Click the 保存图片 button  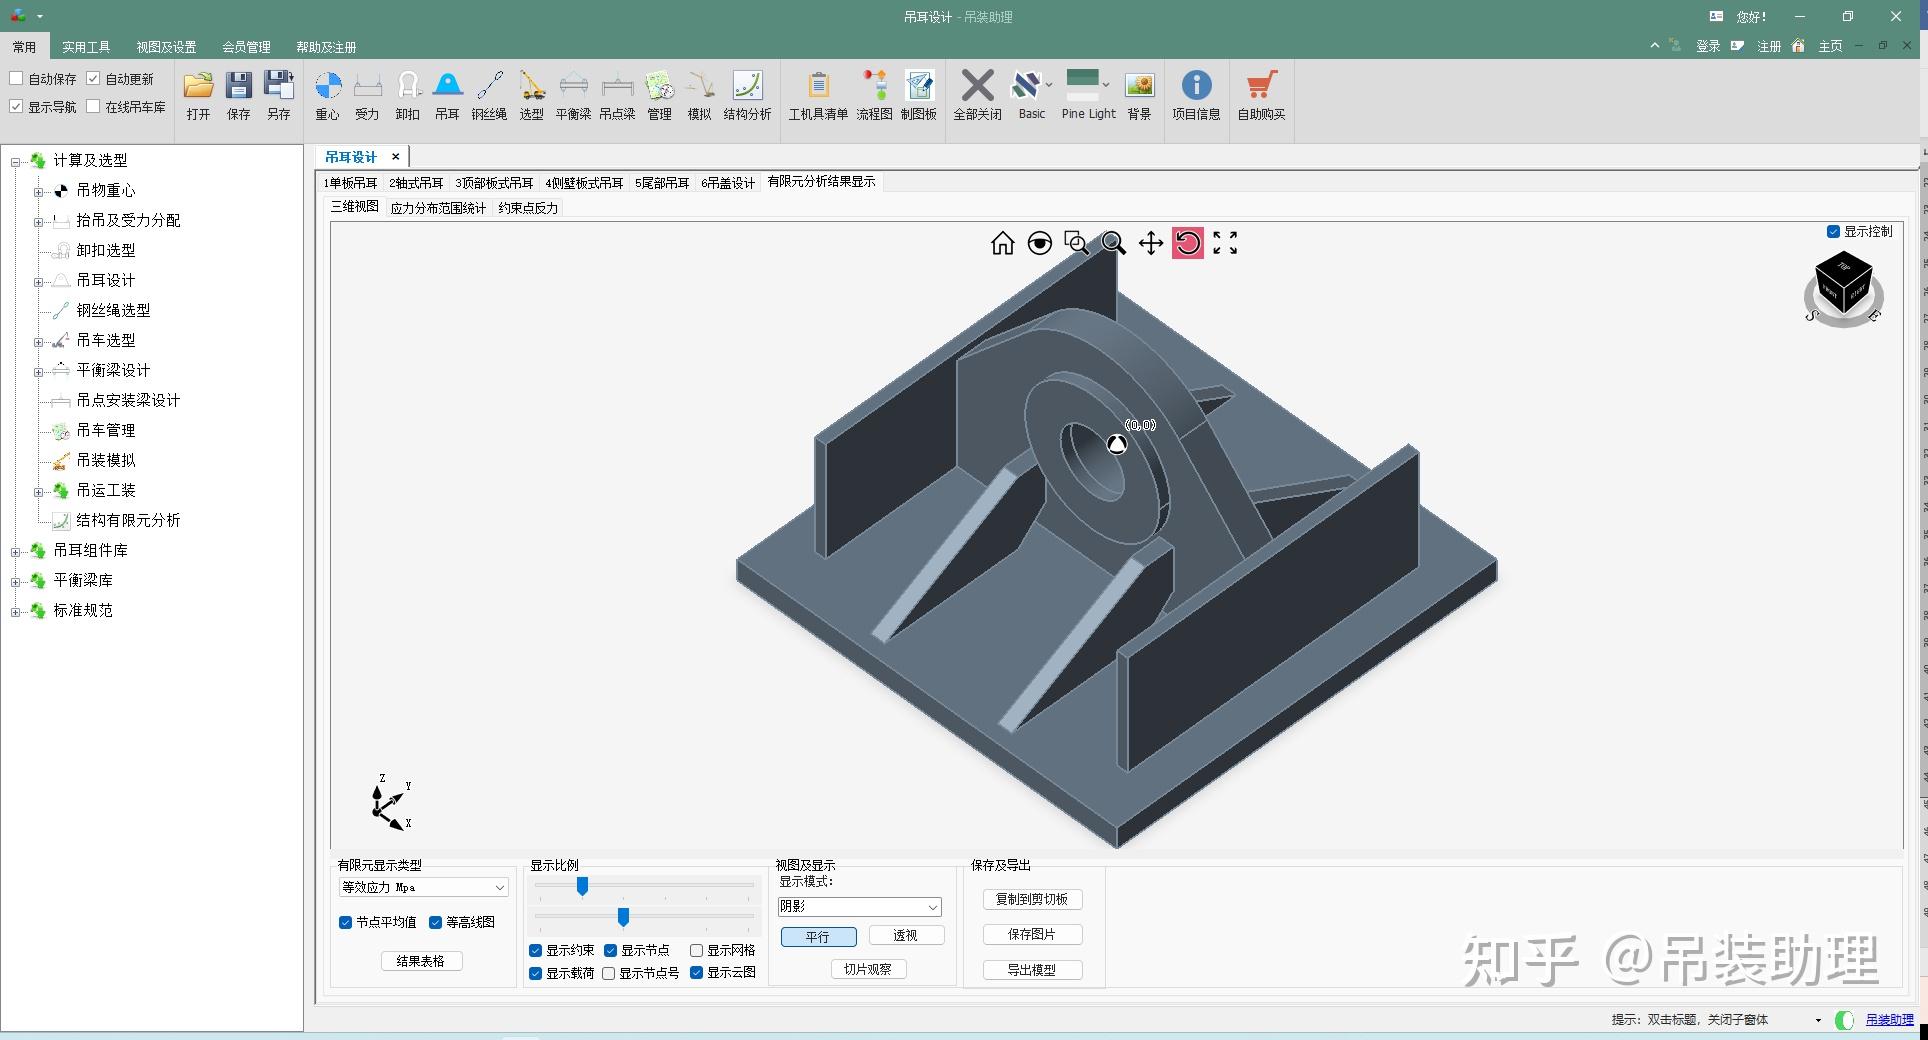click(1032, 934)
